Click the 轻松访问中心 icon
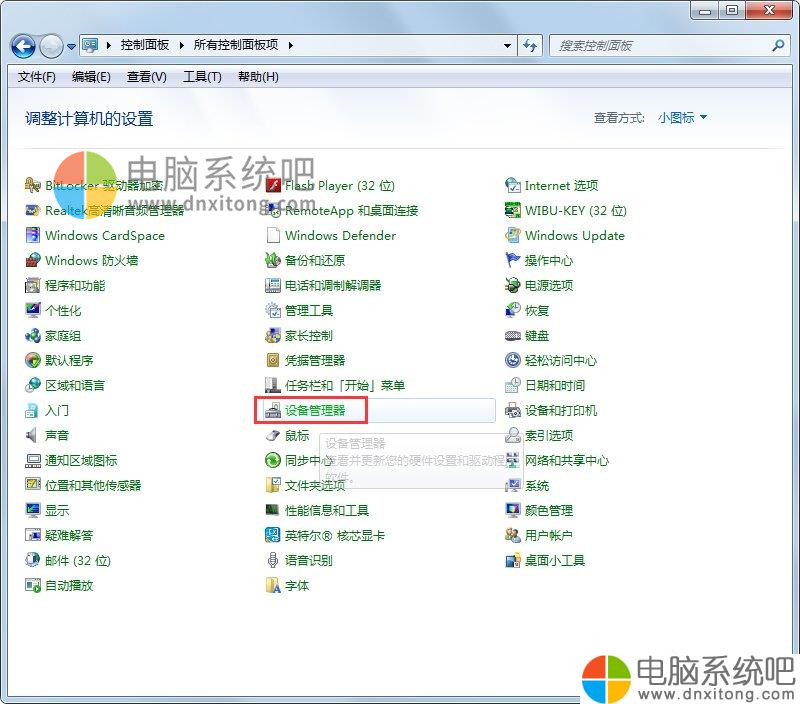Image resolution: width=800 pixels, height=704 pixels. pos(513,360)
